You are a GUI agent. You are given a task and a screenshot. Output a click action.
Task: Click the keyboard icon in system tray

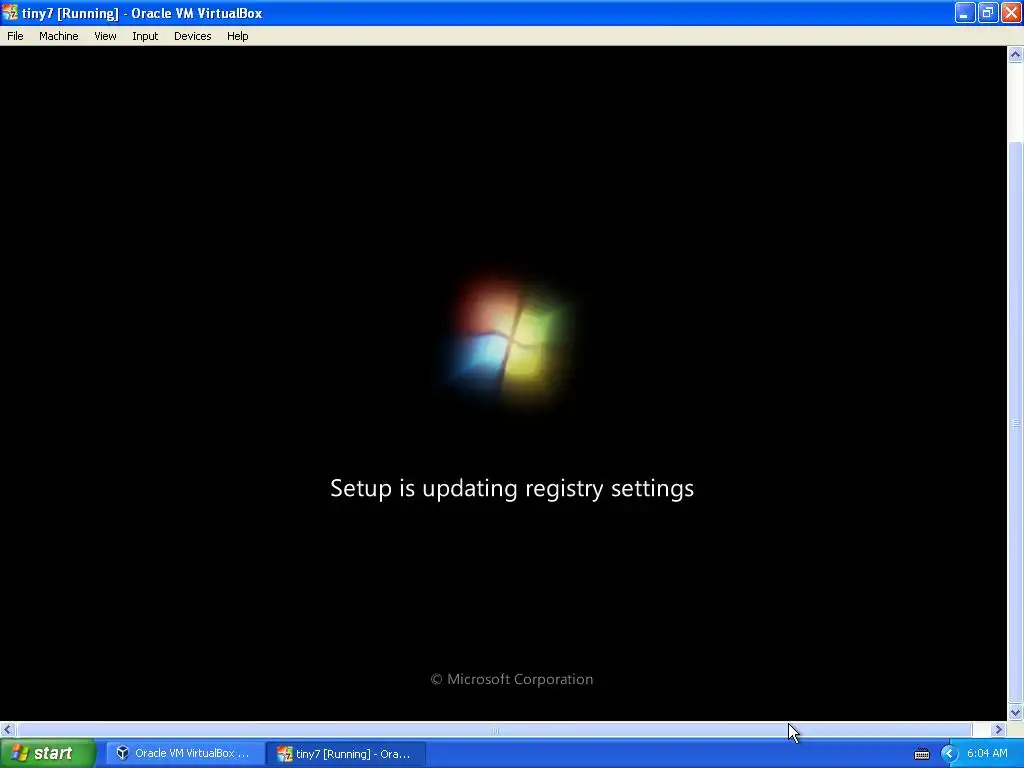(921, 754)
